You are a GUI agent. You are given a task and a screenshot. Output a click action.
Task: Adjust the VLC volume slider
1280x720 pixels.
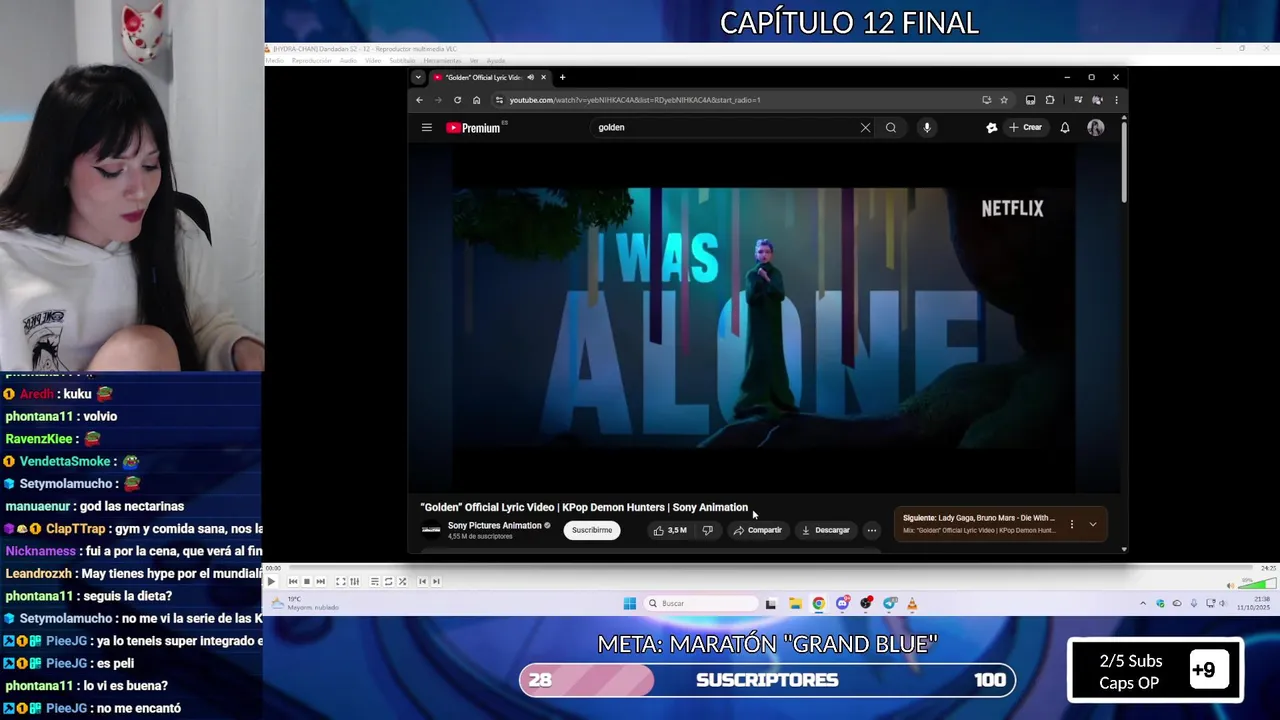pos(1257,584)
